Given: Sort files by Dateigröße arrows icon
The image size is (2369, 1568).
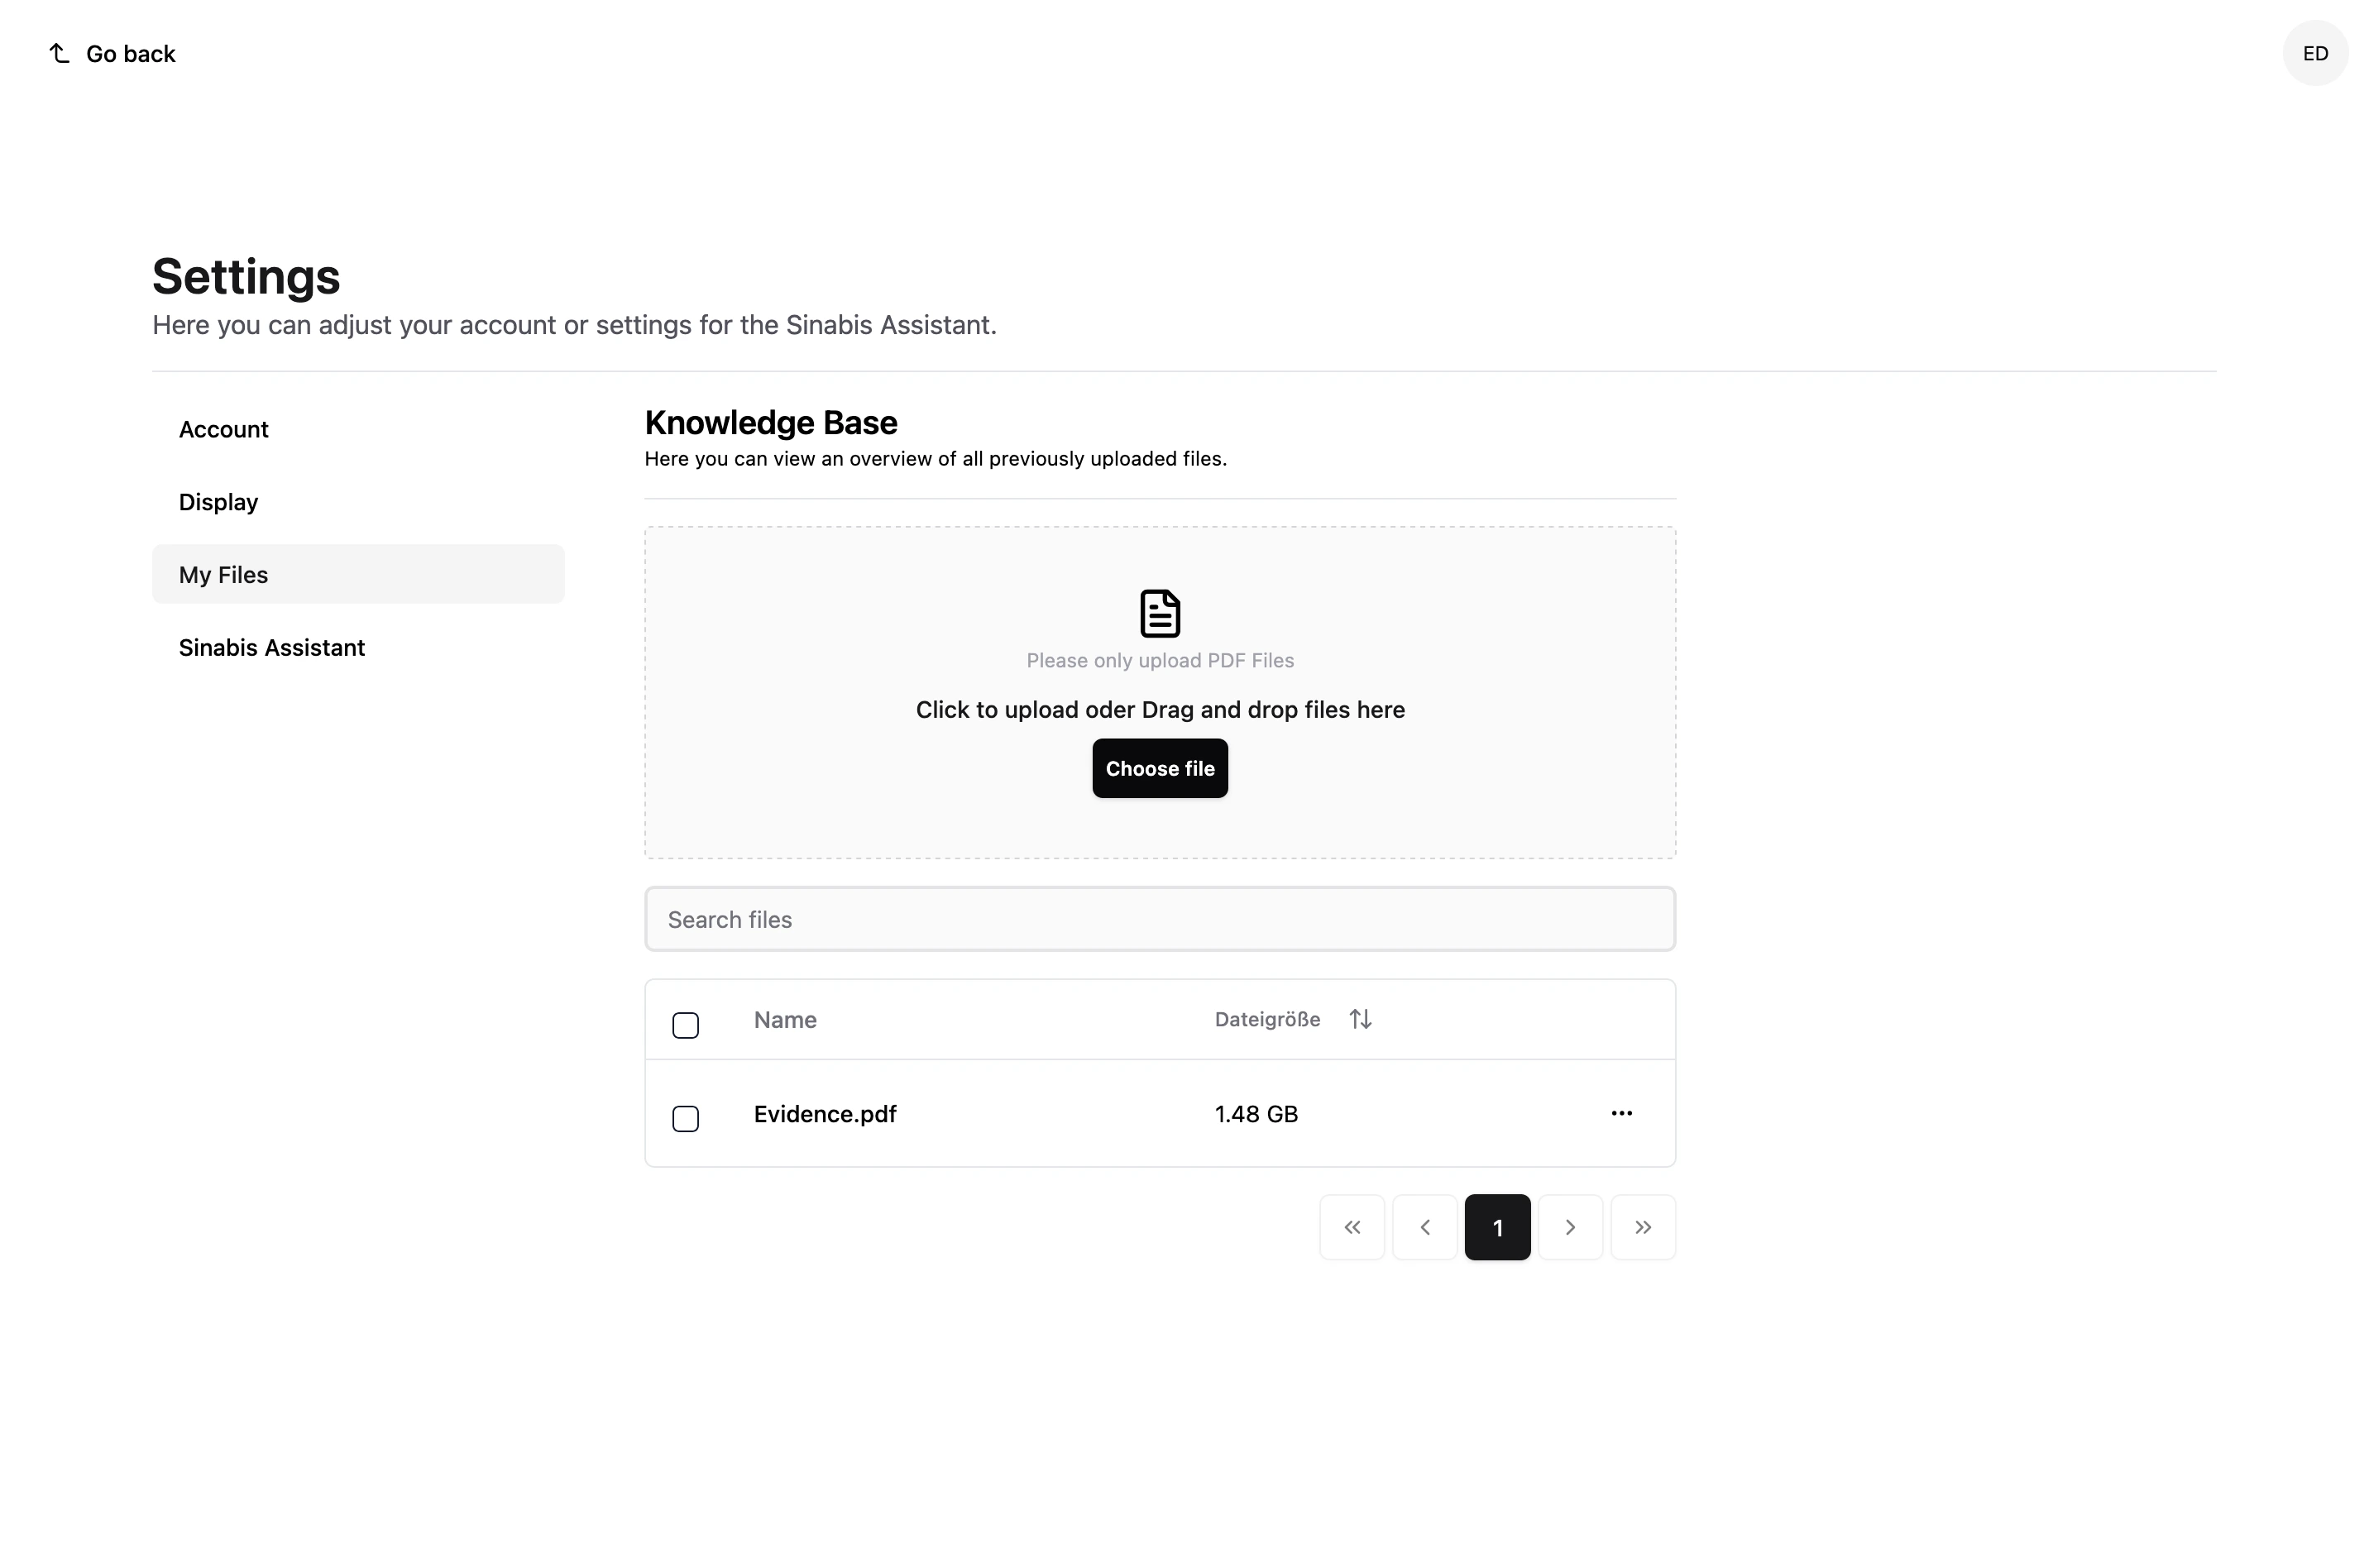Looking at the screenshot, I should (x=1359, y=1019).
